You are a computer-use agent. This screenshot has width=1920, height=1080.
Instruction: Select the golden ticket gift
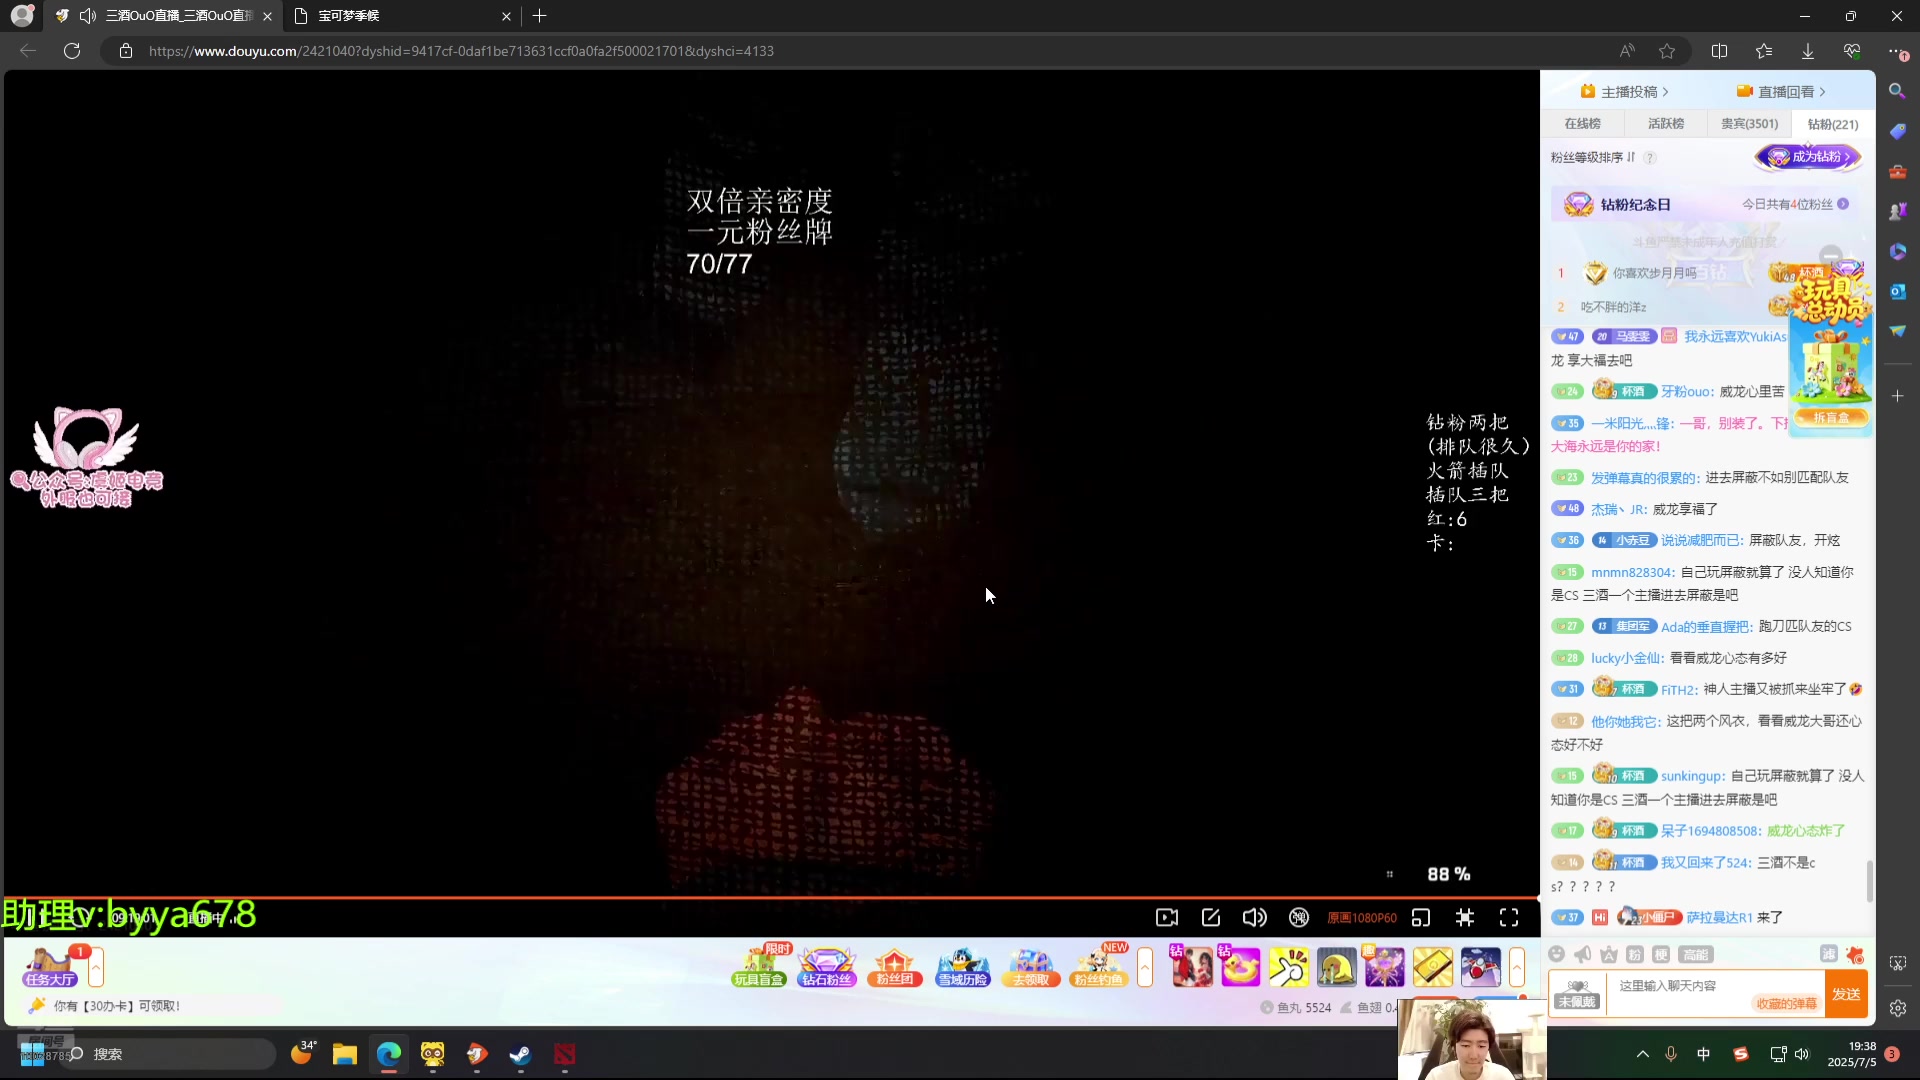[x=1432, y=967]
